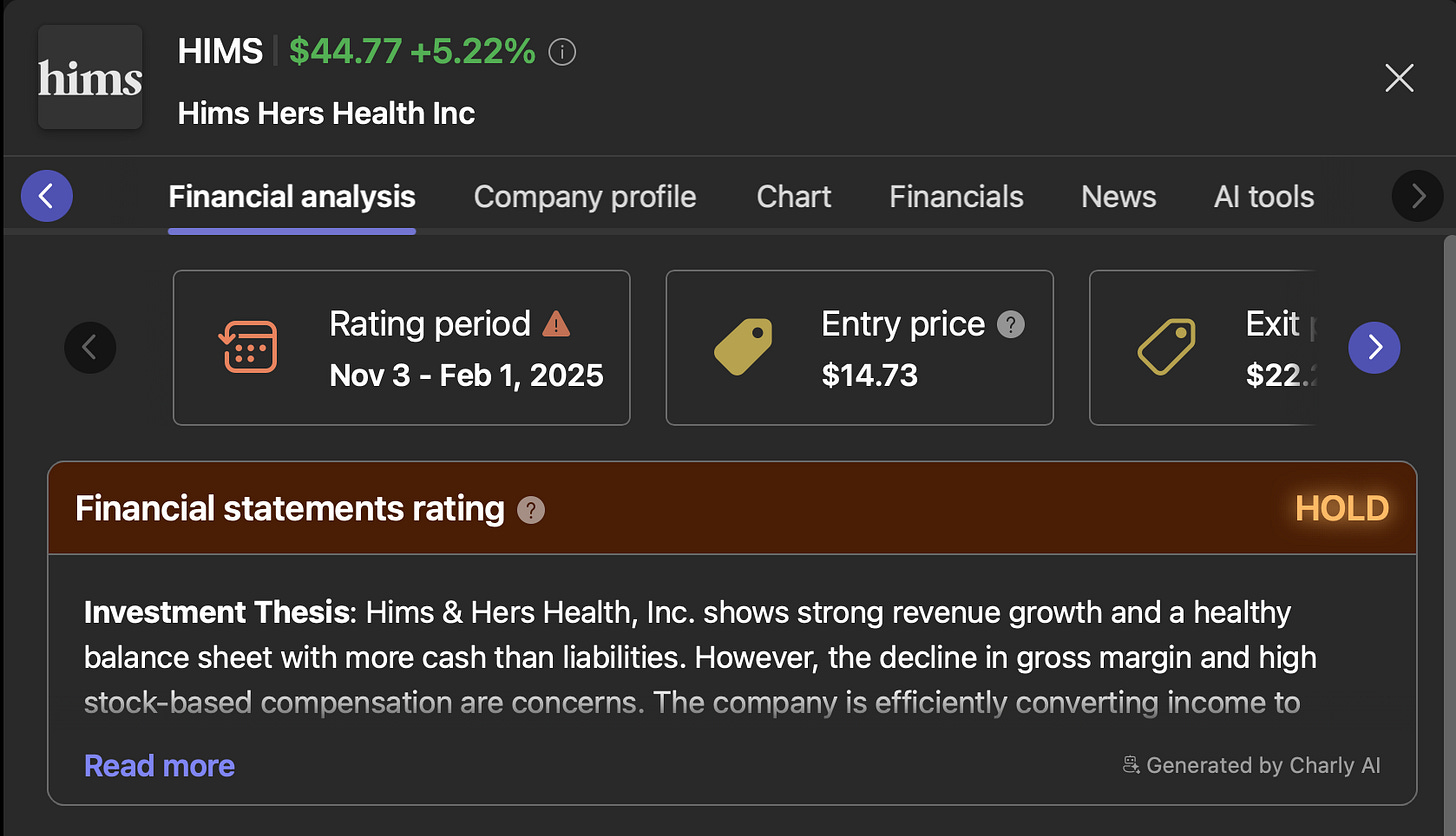Close the HIMS stock panel
The image size is (1456, 836).
pyautogui.click(x=1399, y=78)
